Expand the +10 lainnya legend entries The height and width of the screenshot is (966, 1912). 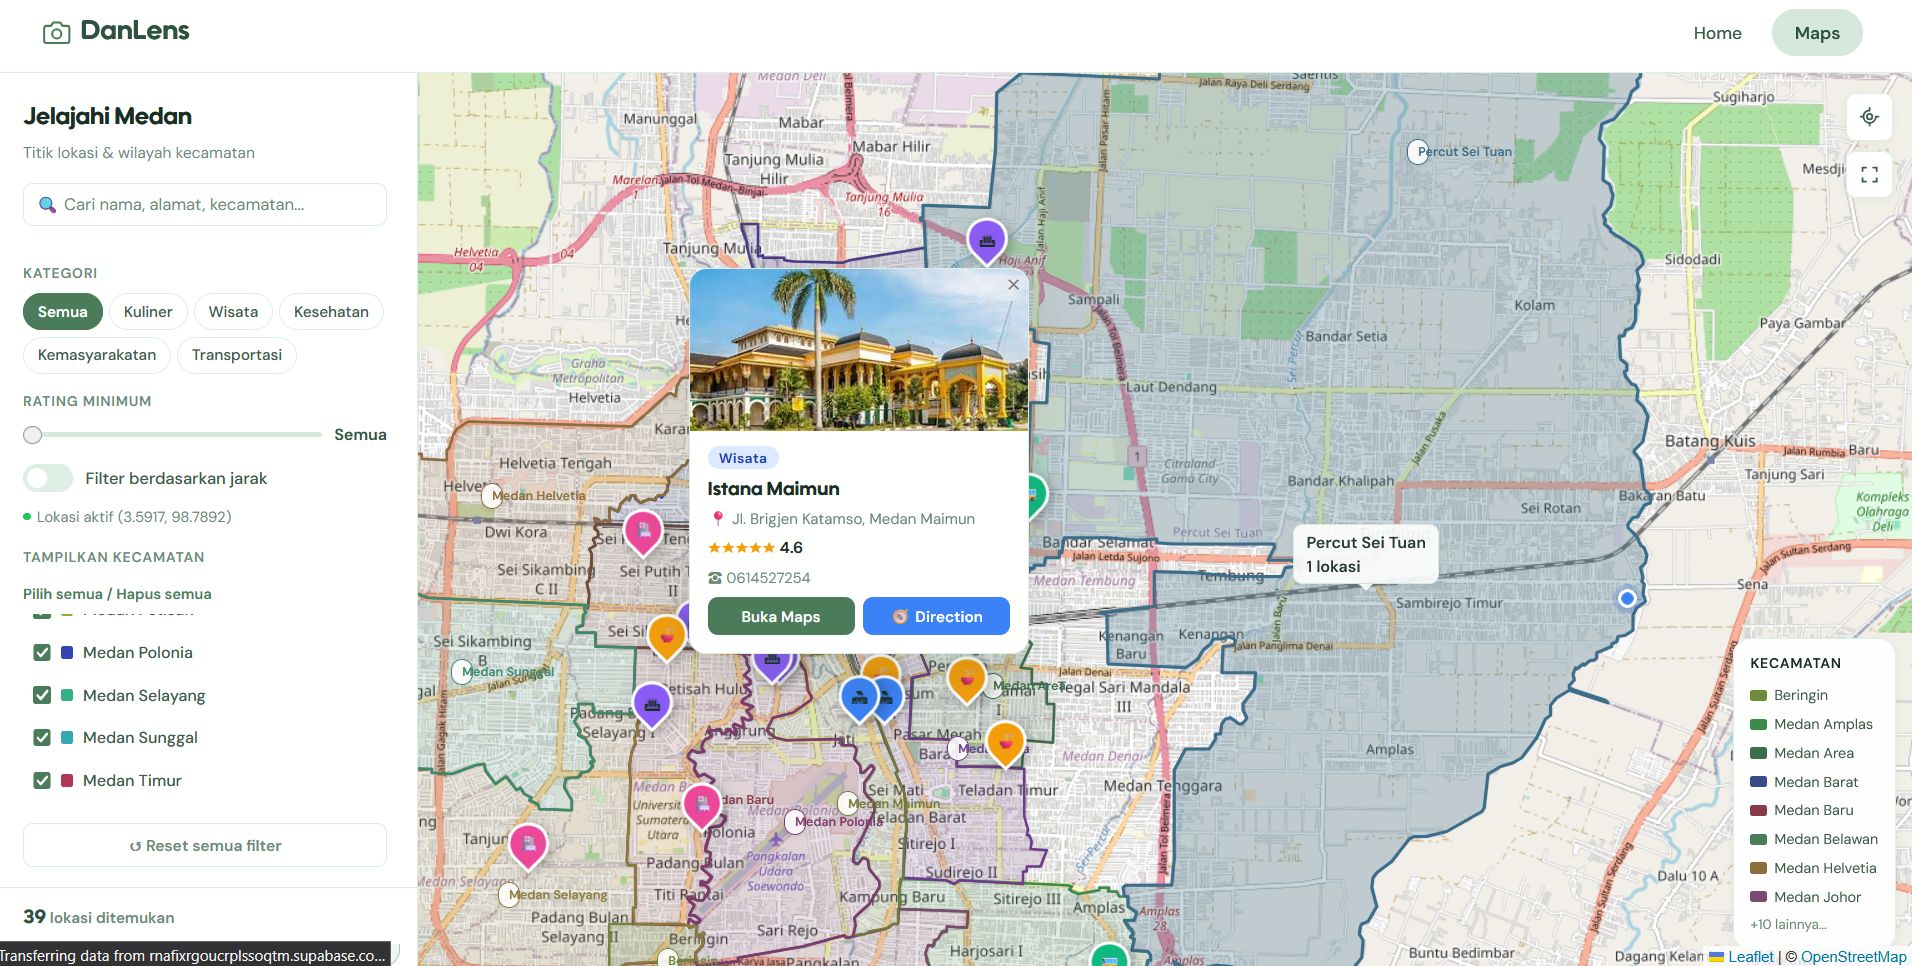1787,925
